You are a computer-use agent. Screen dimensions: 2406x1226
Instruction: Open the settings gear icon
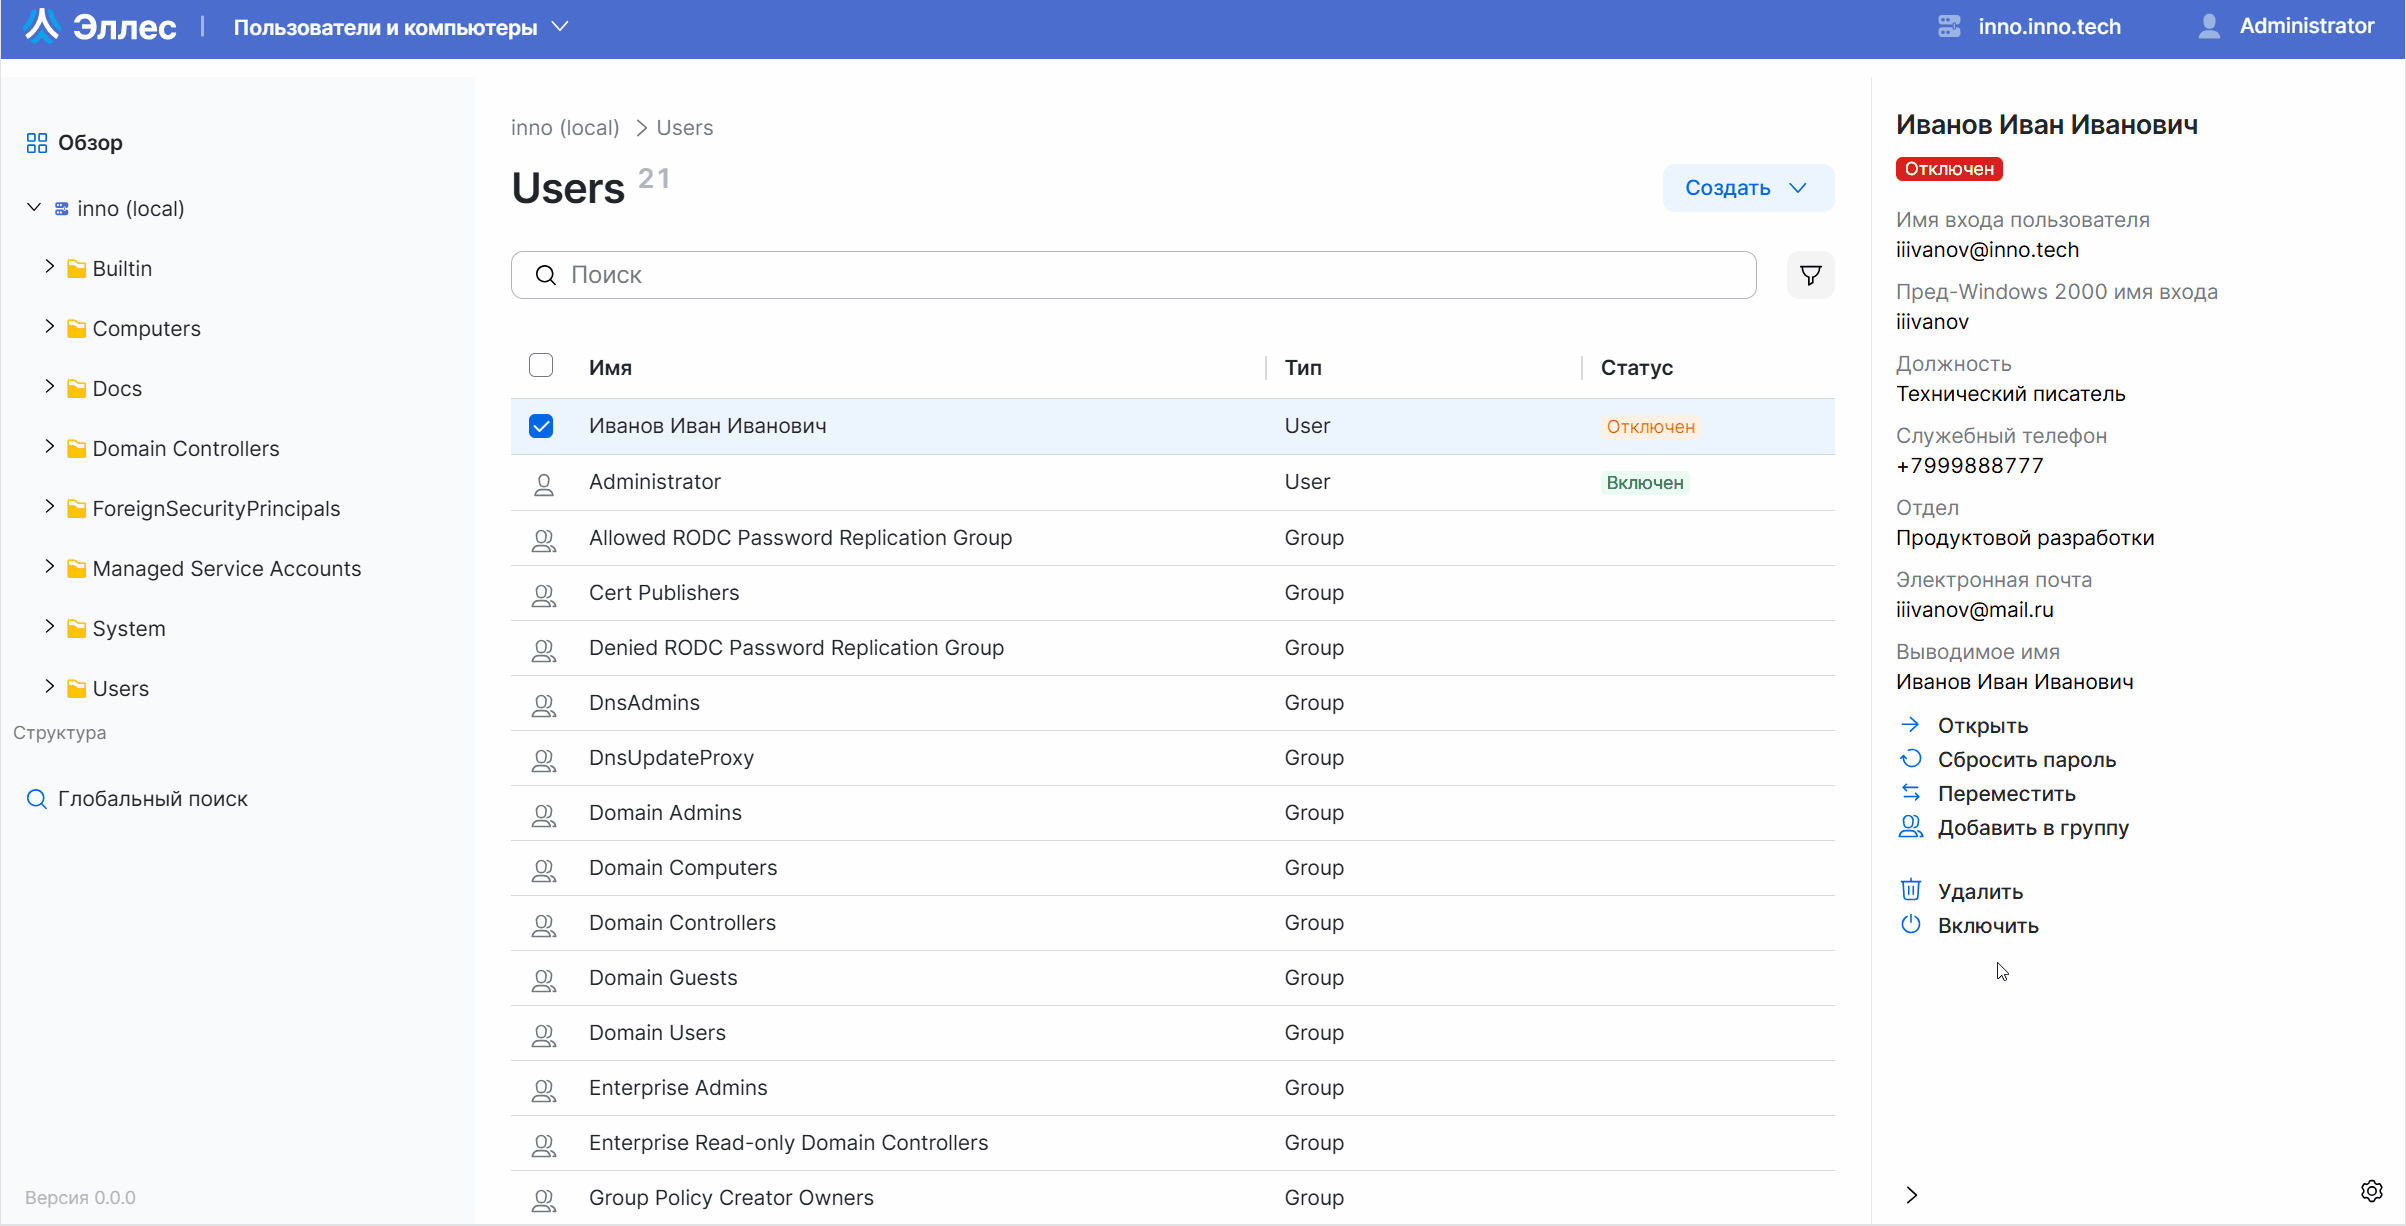pos(2371,1190)
